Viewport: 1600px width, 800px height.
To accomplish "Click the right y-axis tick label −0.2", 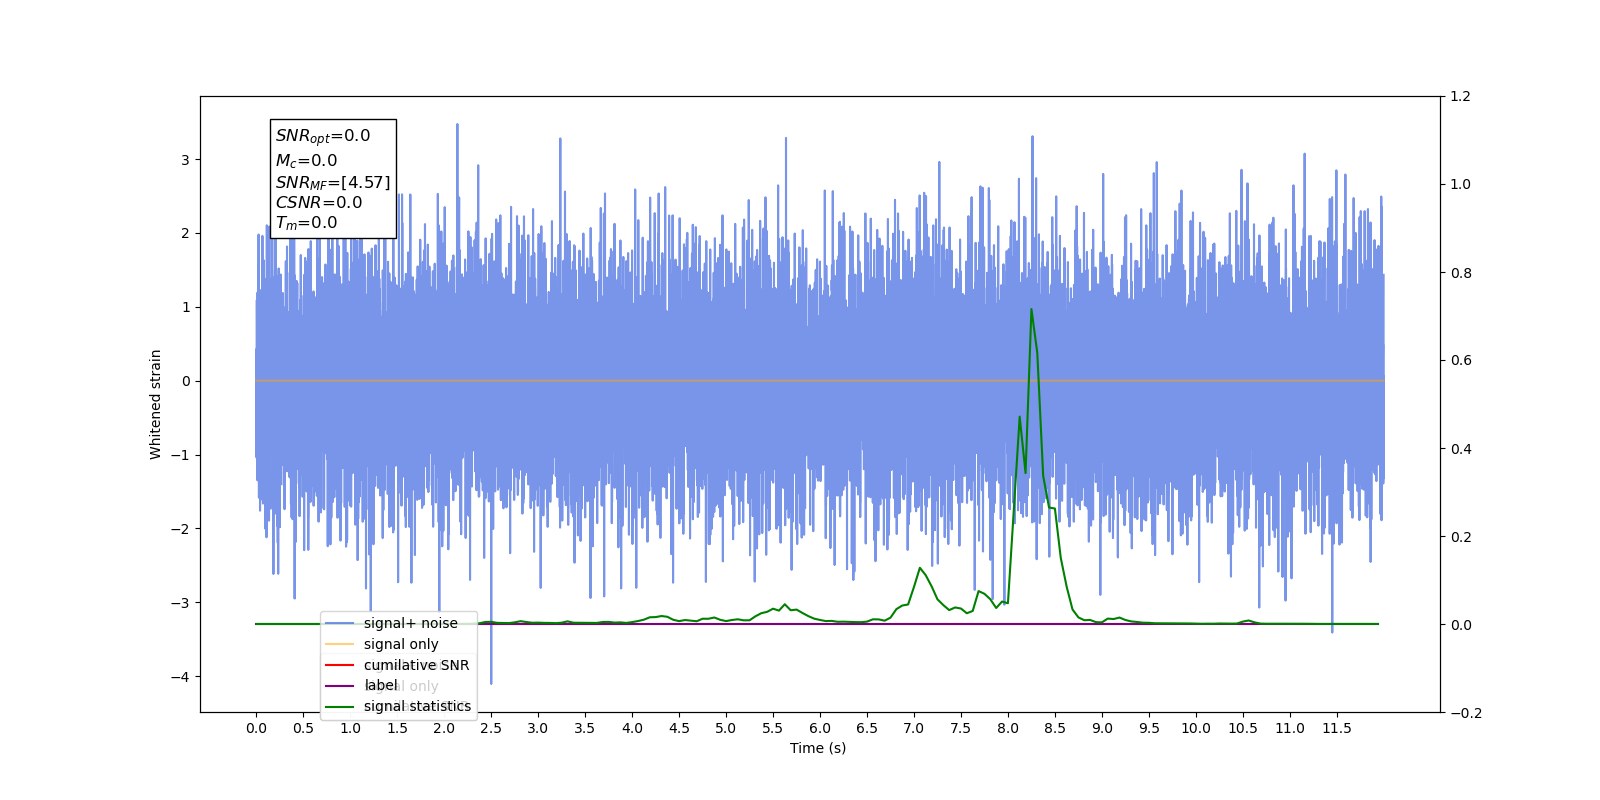I will [x=1466, y=713].
